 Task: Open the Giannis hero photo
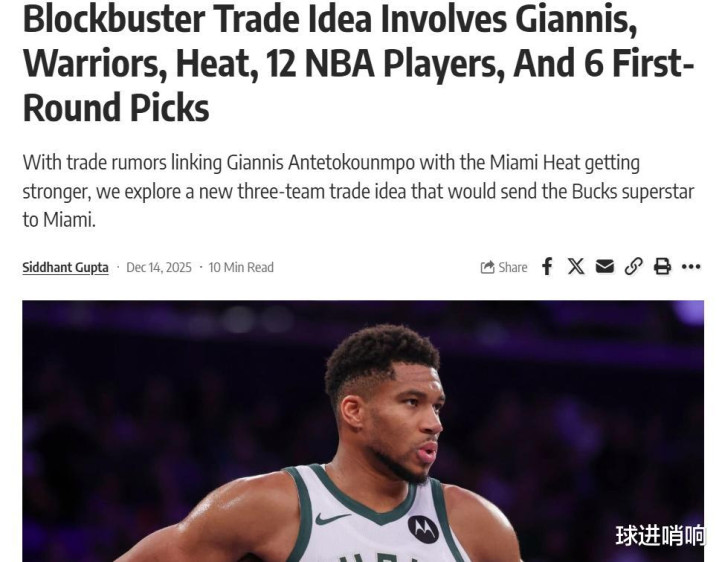363,431
